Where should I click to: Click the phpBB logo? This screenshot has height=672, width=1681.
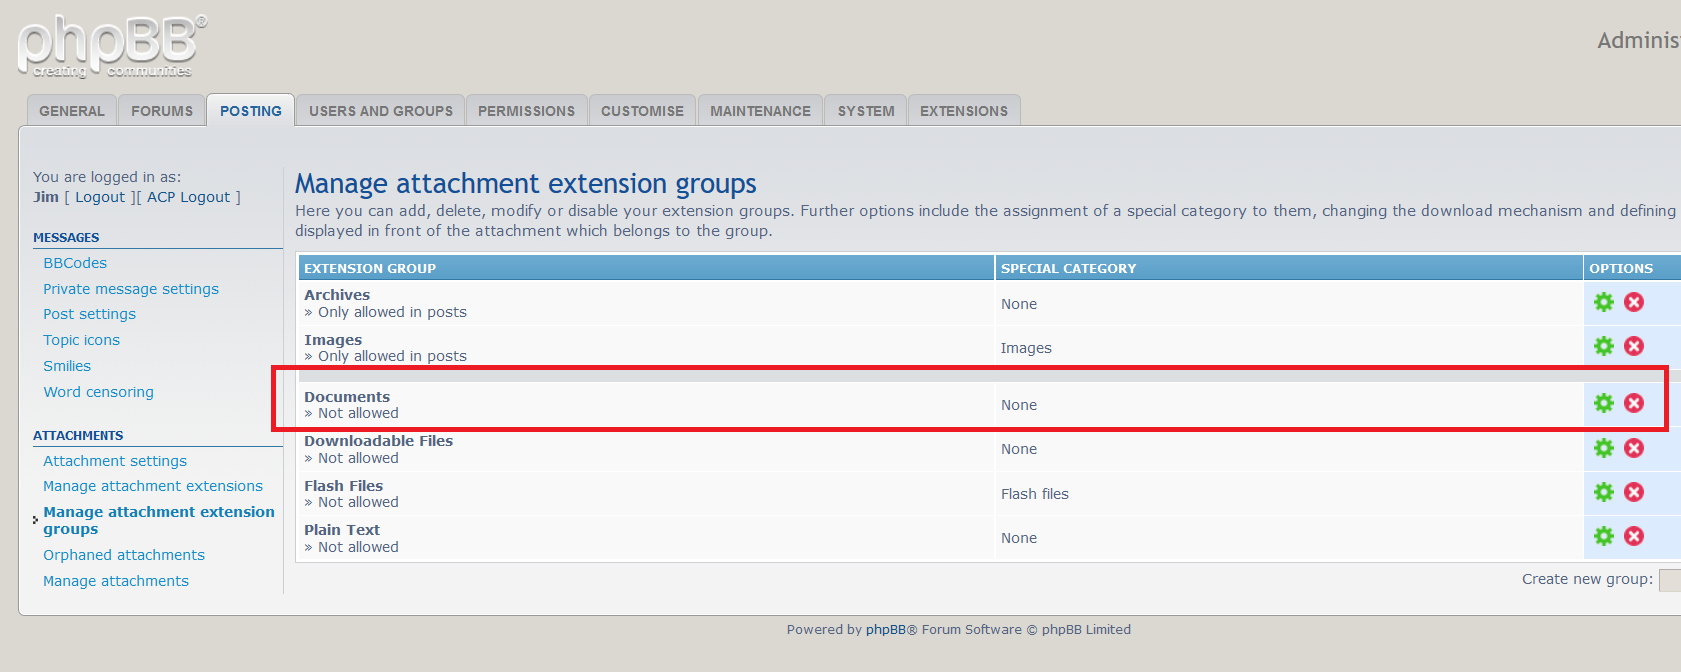111,46
